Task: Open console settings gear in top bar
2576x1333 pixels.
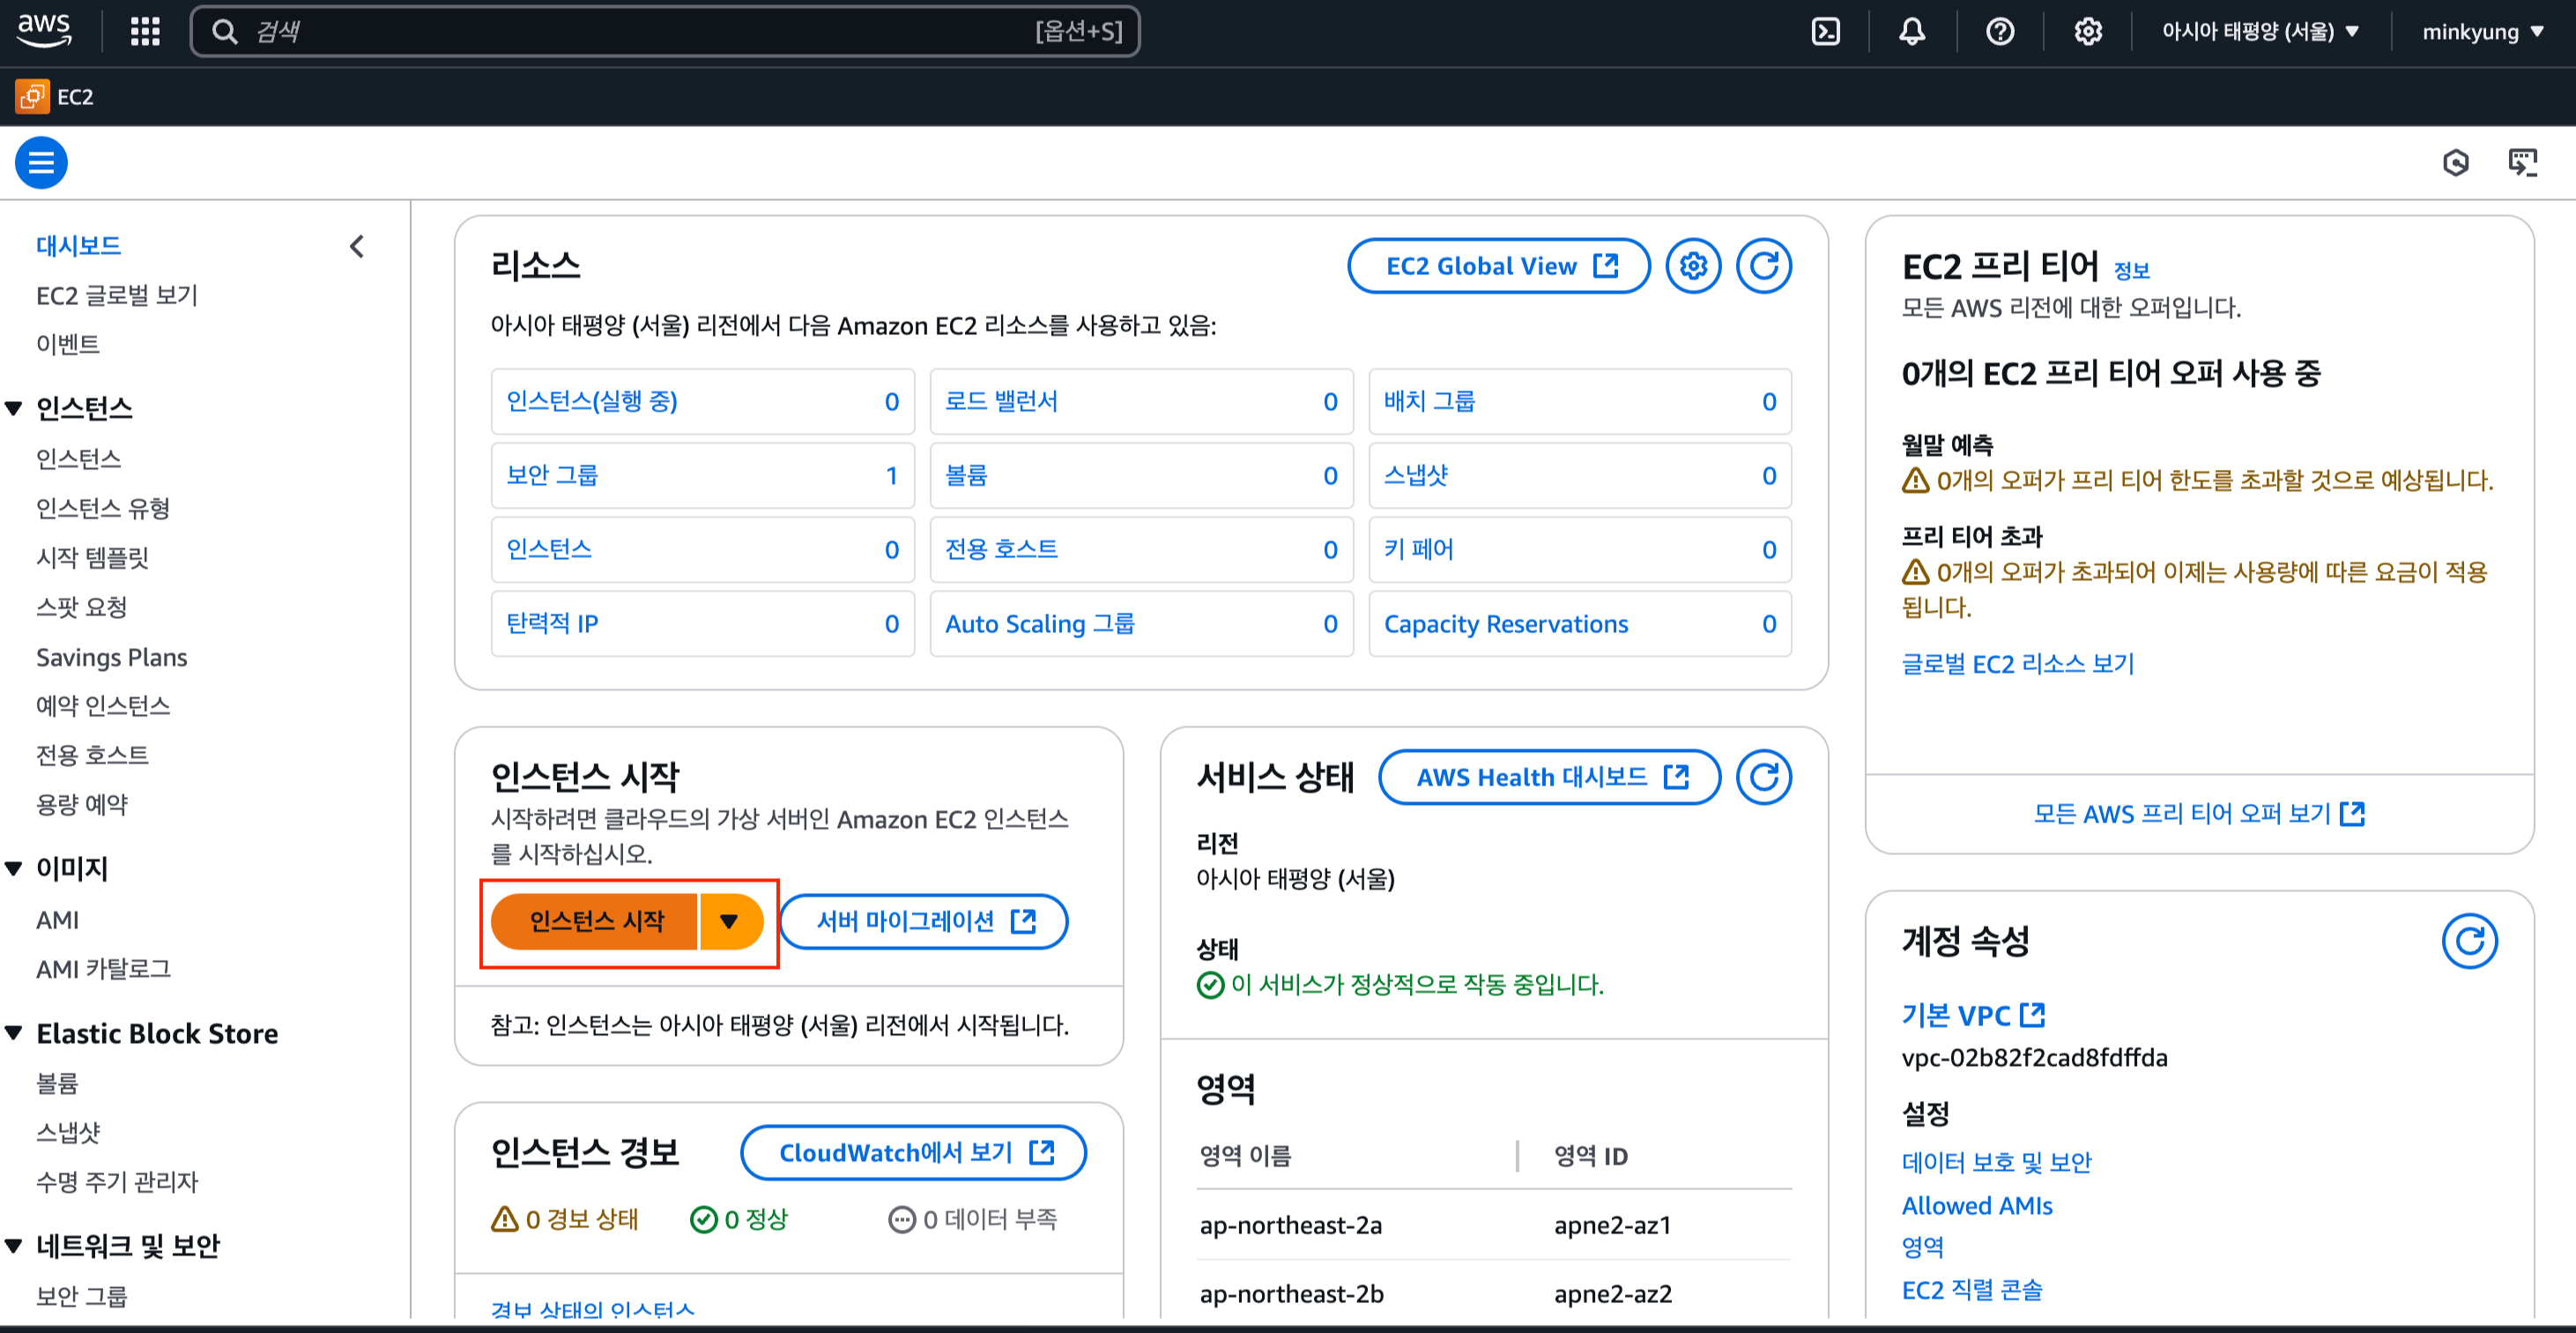Action: (x=2088, y=32)
